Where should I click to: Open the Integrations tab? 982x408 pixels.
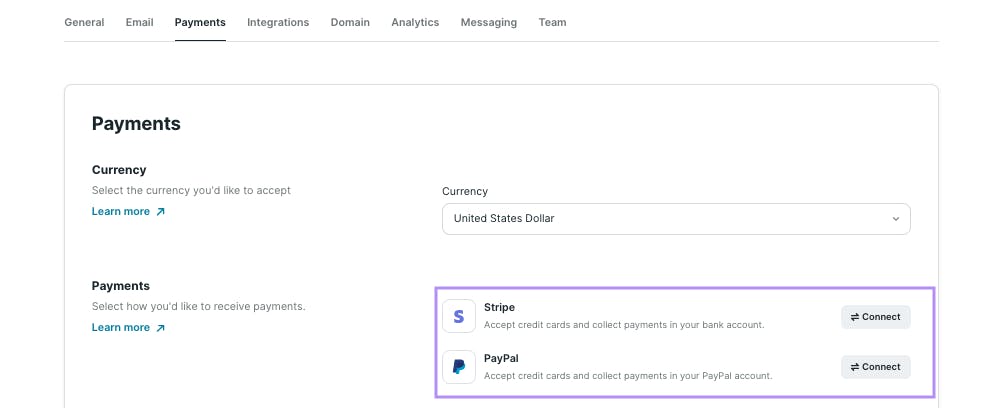click(278, 22)
